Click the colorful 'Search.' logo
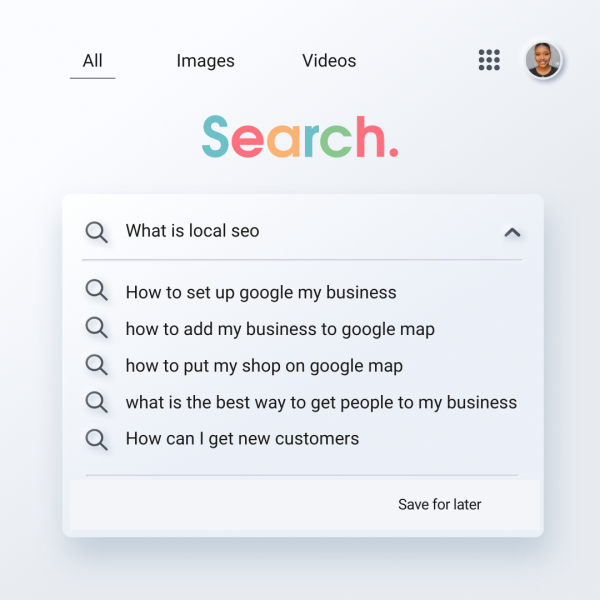The image size is (600, 600). (x=300, y=137)
